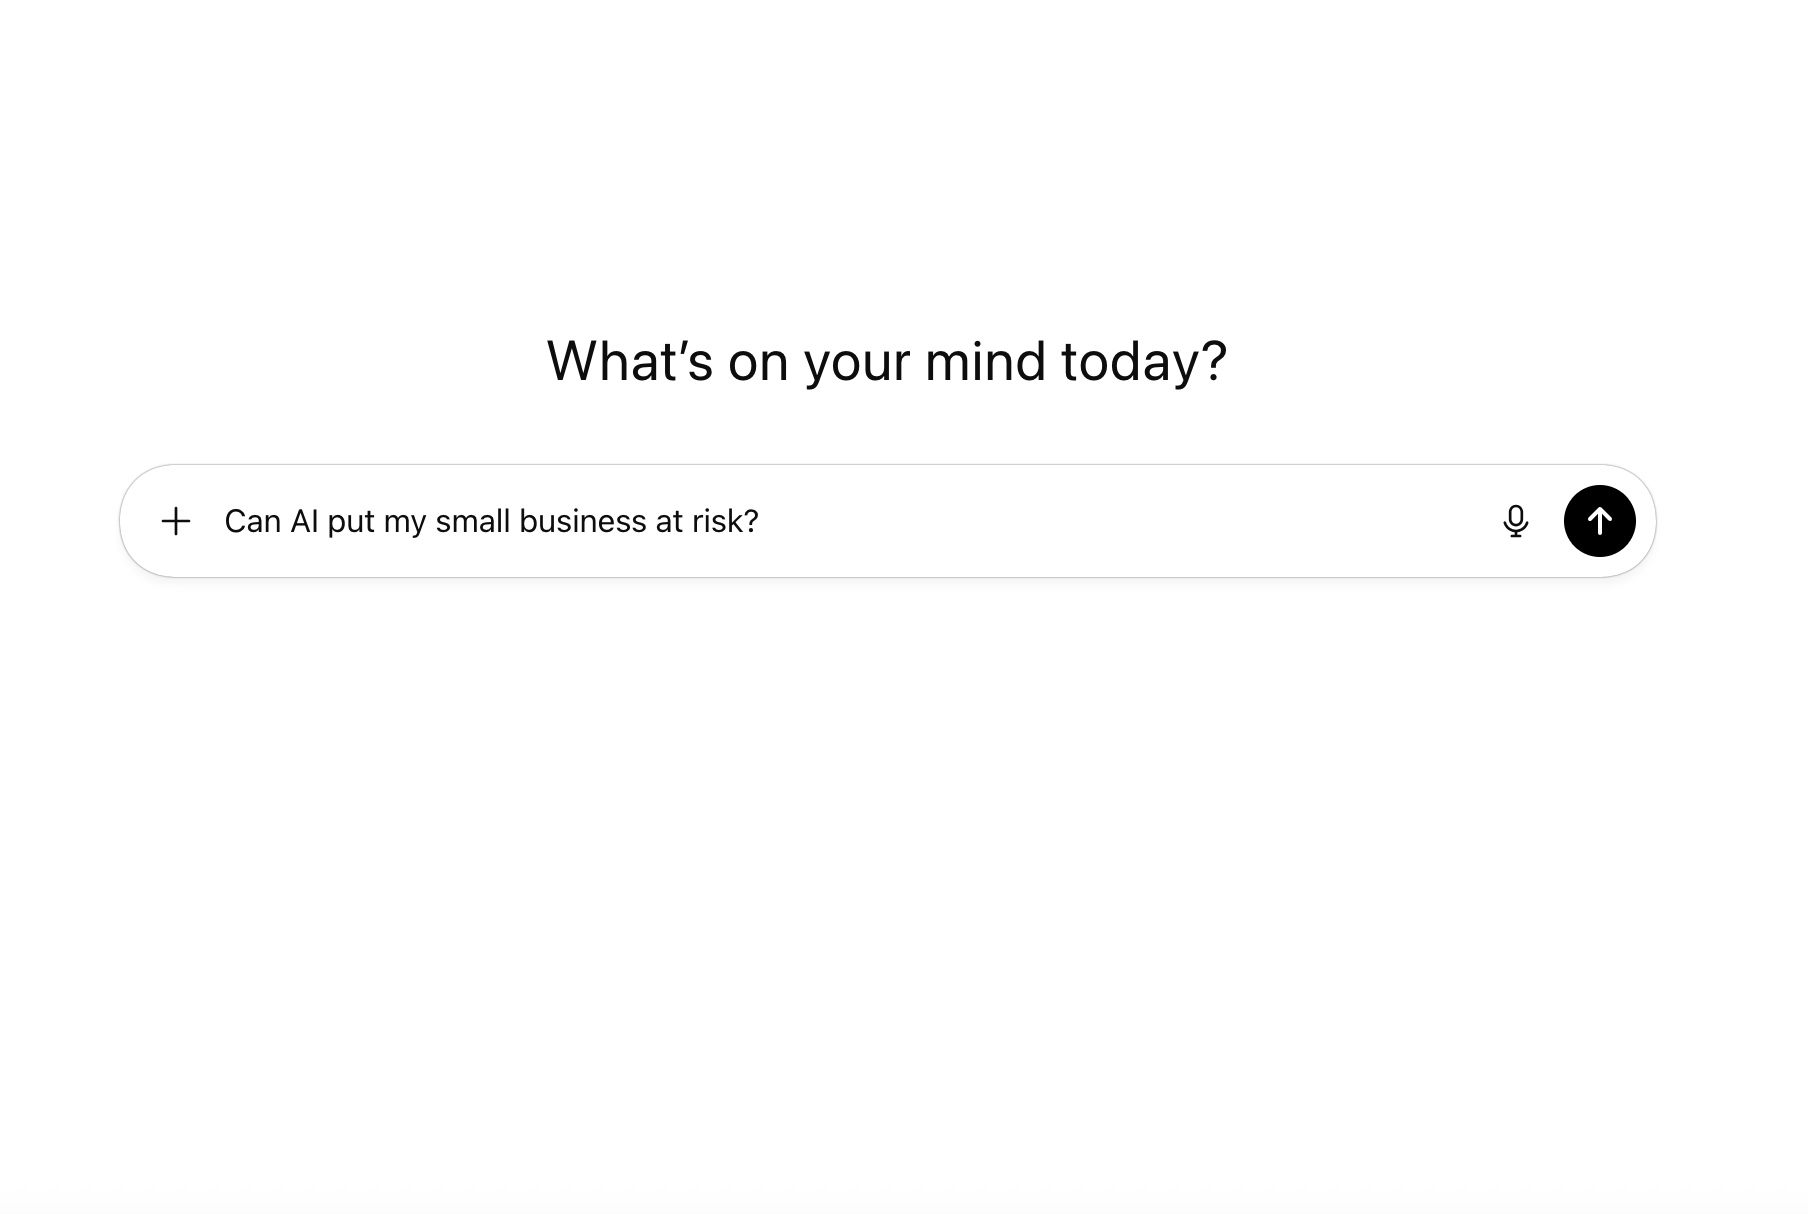The height and width of the screenshot is (1214, 1808).
Task: Click the "What's on your mind today?" heading
Action: click(x=886, y=361)
